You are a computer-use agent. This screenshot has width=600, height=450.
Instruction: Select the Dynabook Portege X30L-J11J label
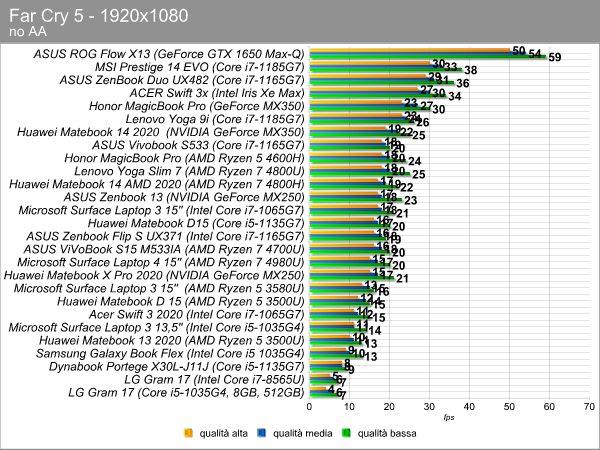click(177, 366)
